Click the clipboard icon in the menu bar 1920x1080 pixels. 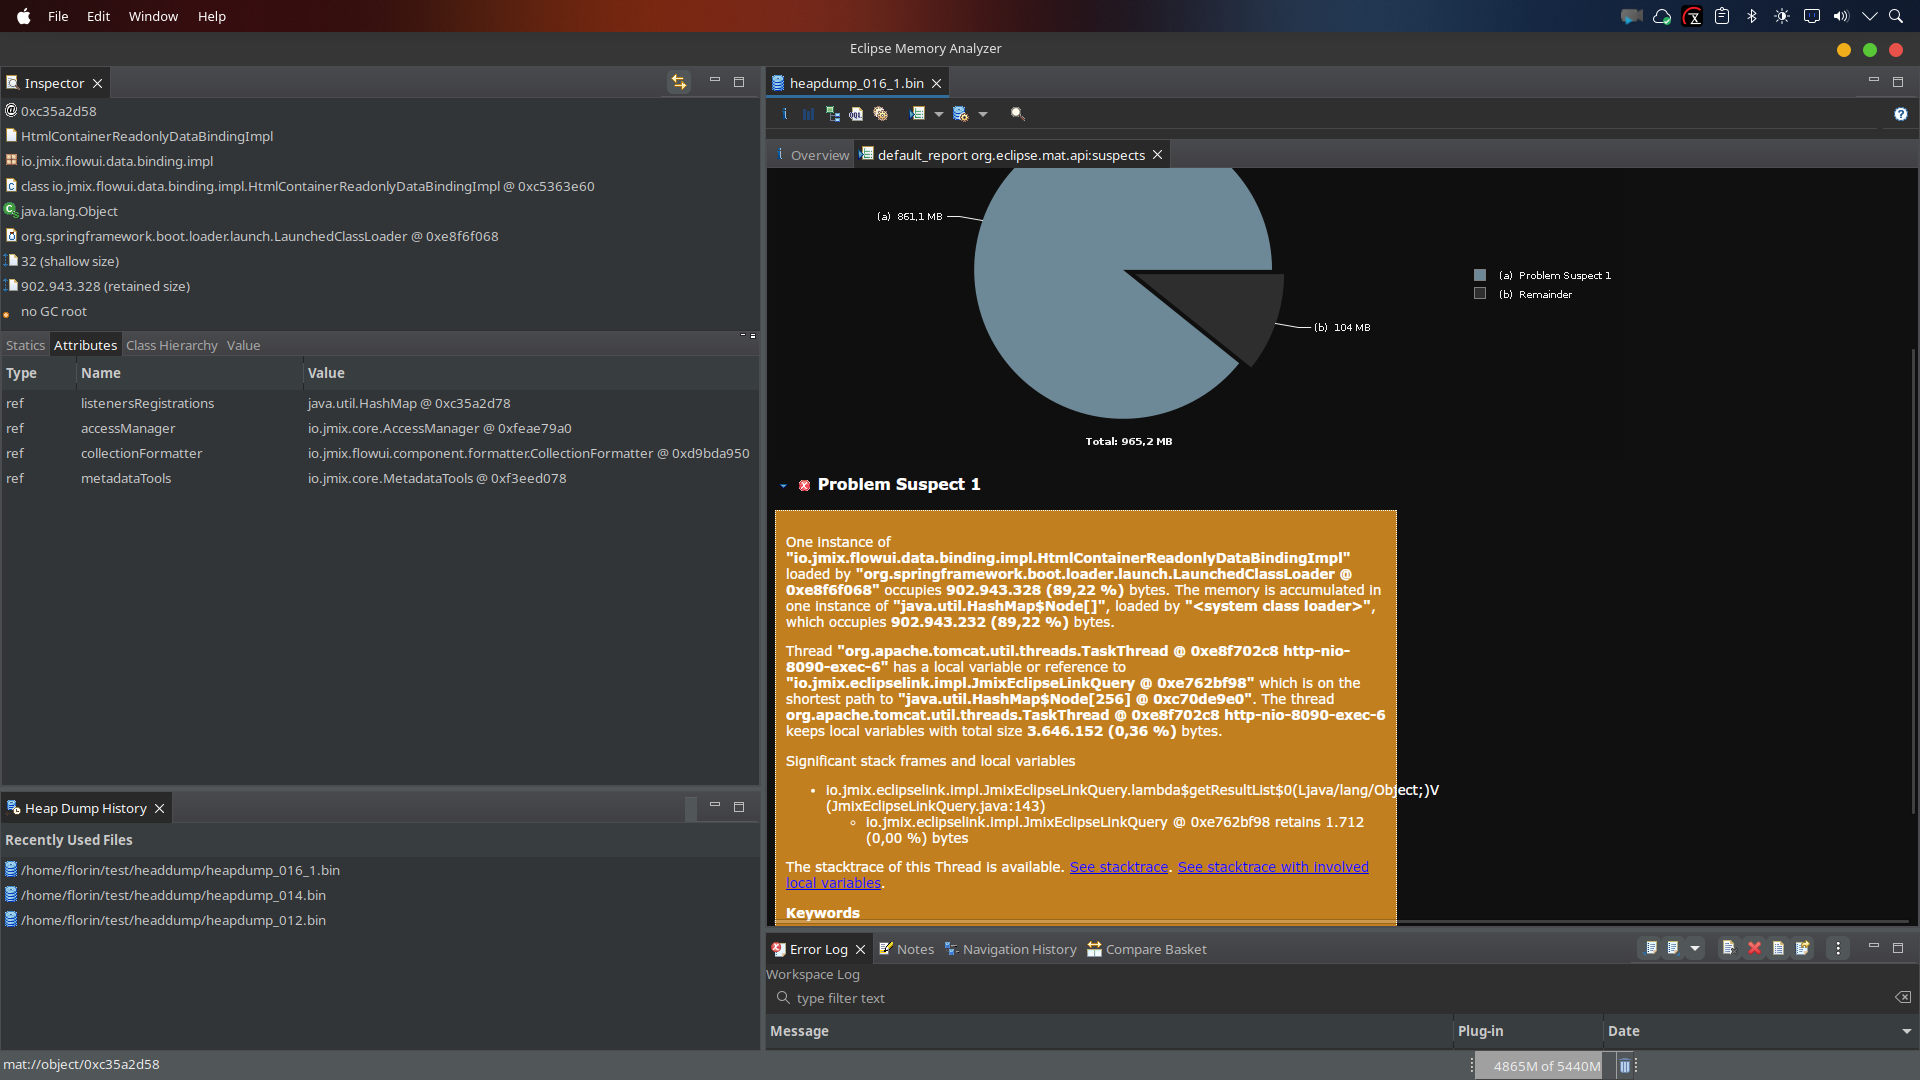pos(1722,16)
